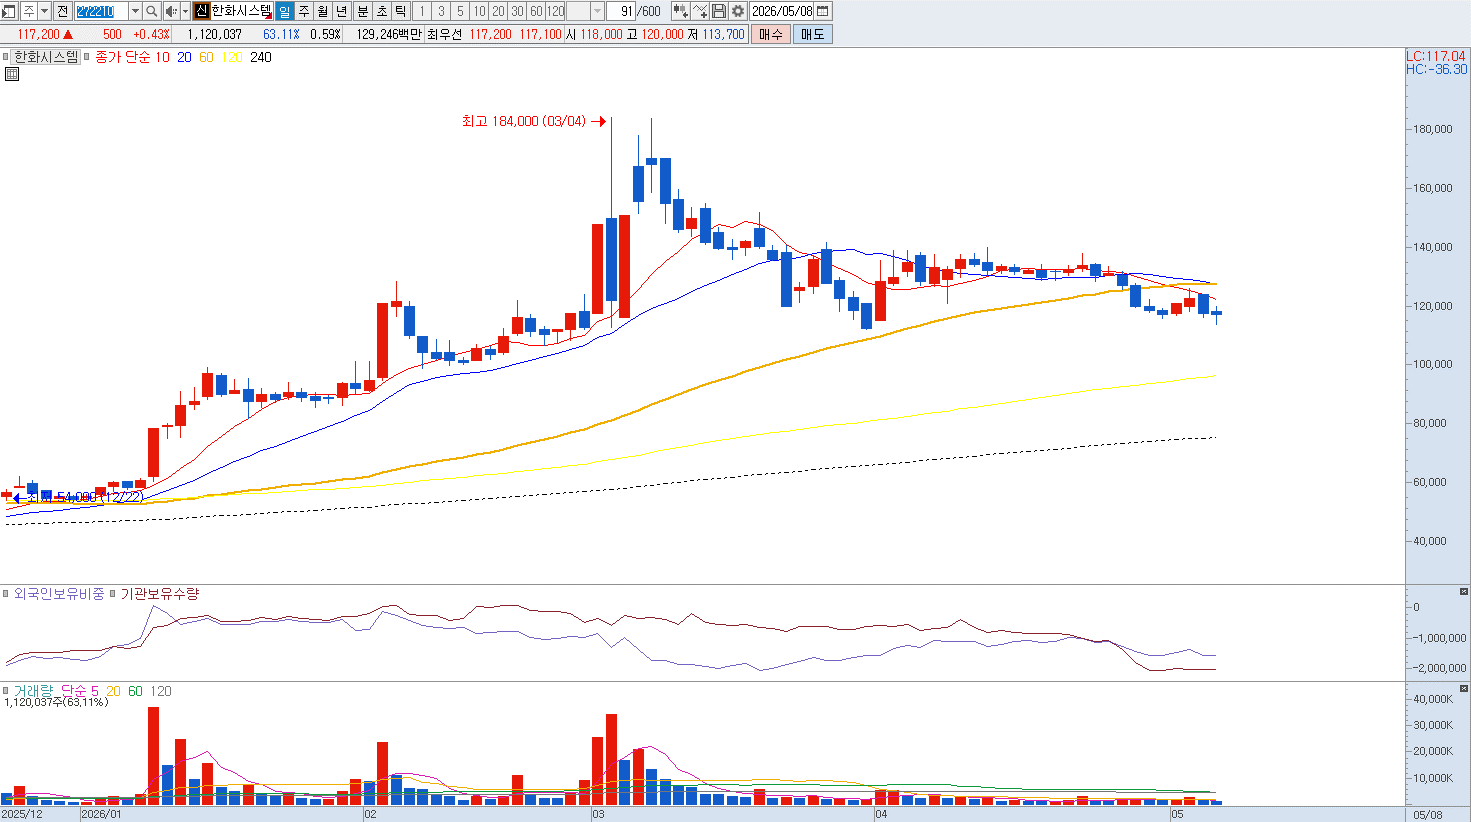Select the 5 interval preset button
1471x822 pixels.
tap(460, 11)
